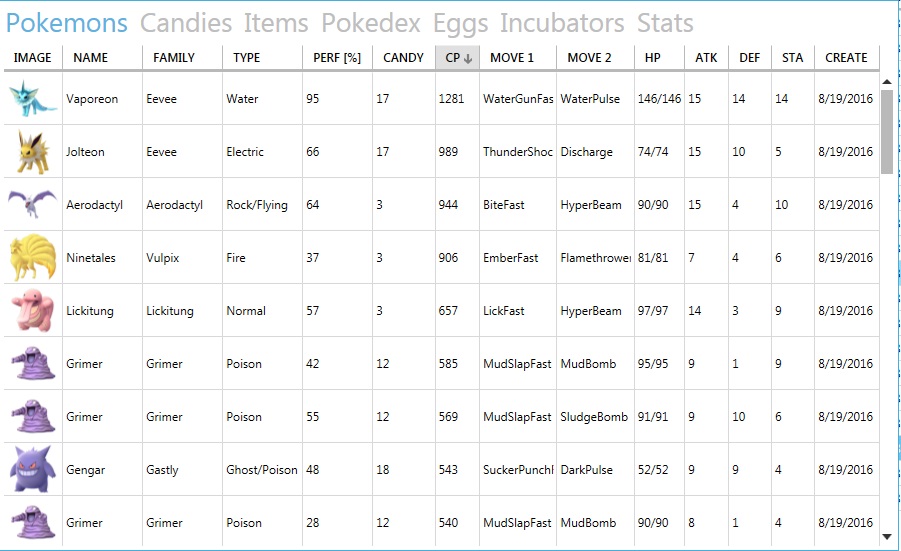Click the Jolteon sprite icon

coord(32,152)
